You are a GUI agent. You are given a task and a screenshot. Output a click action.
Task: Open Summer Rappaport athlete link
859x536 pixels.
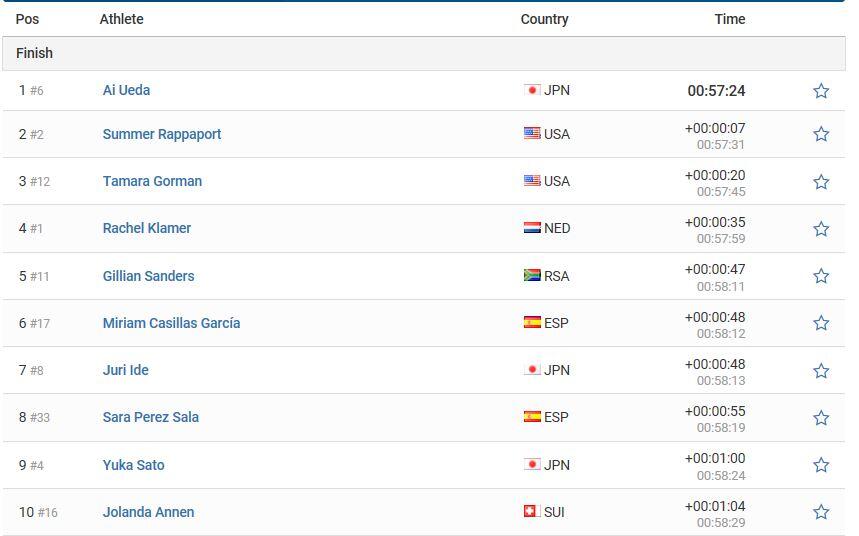(x=162, y=134)
